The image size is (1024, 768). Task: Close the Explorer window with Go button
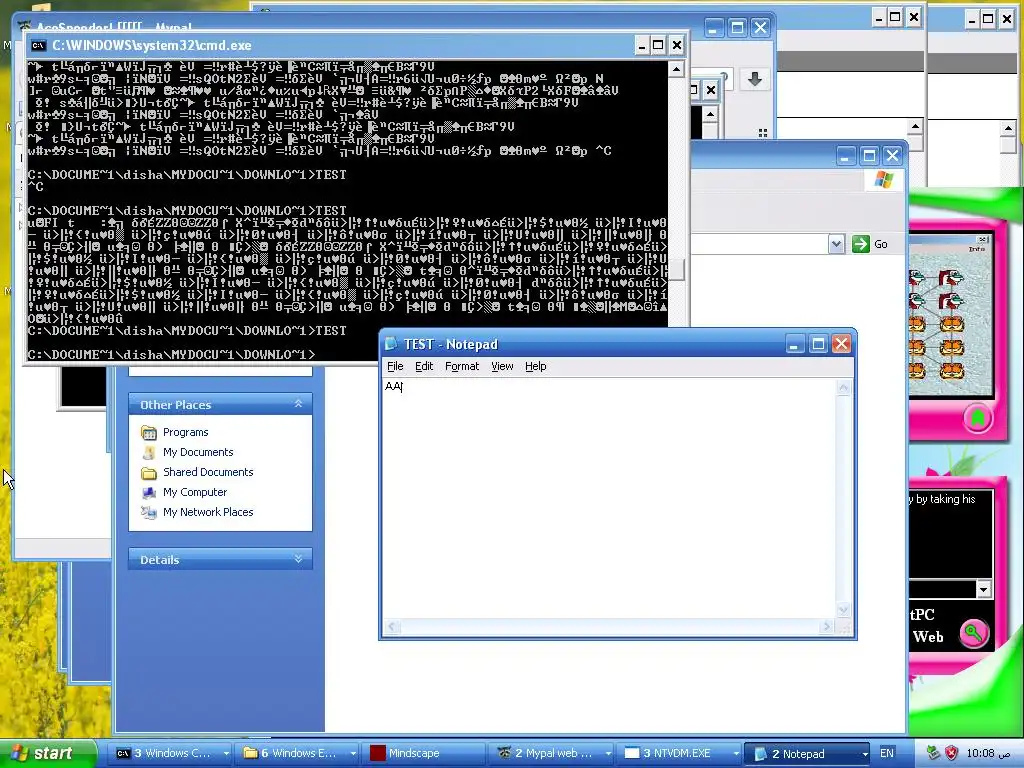pyautogui.click(x=892, y=155)
